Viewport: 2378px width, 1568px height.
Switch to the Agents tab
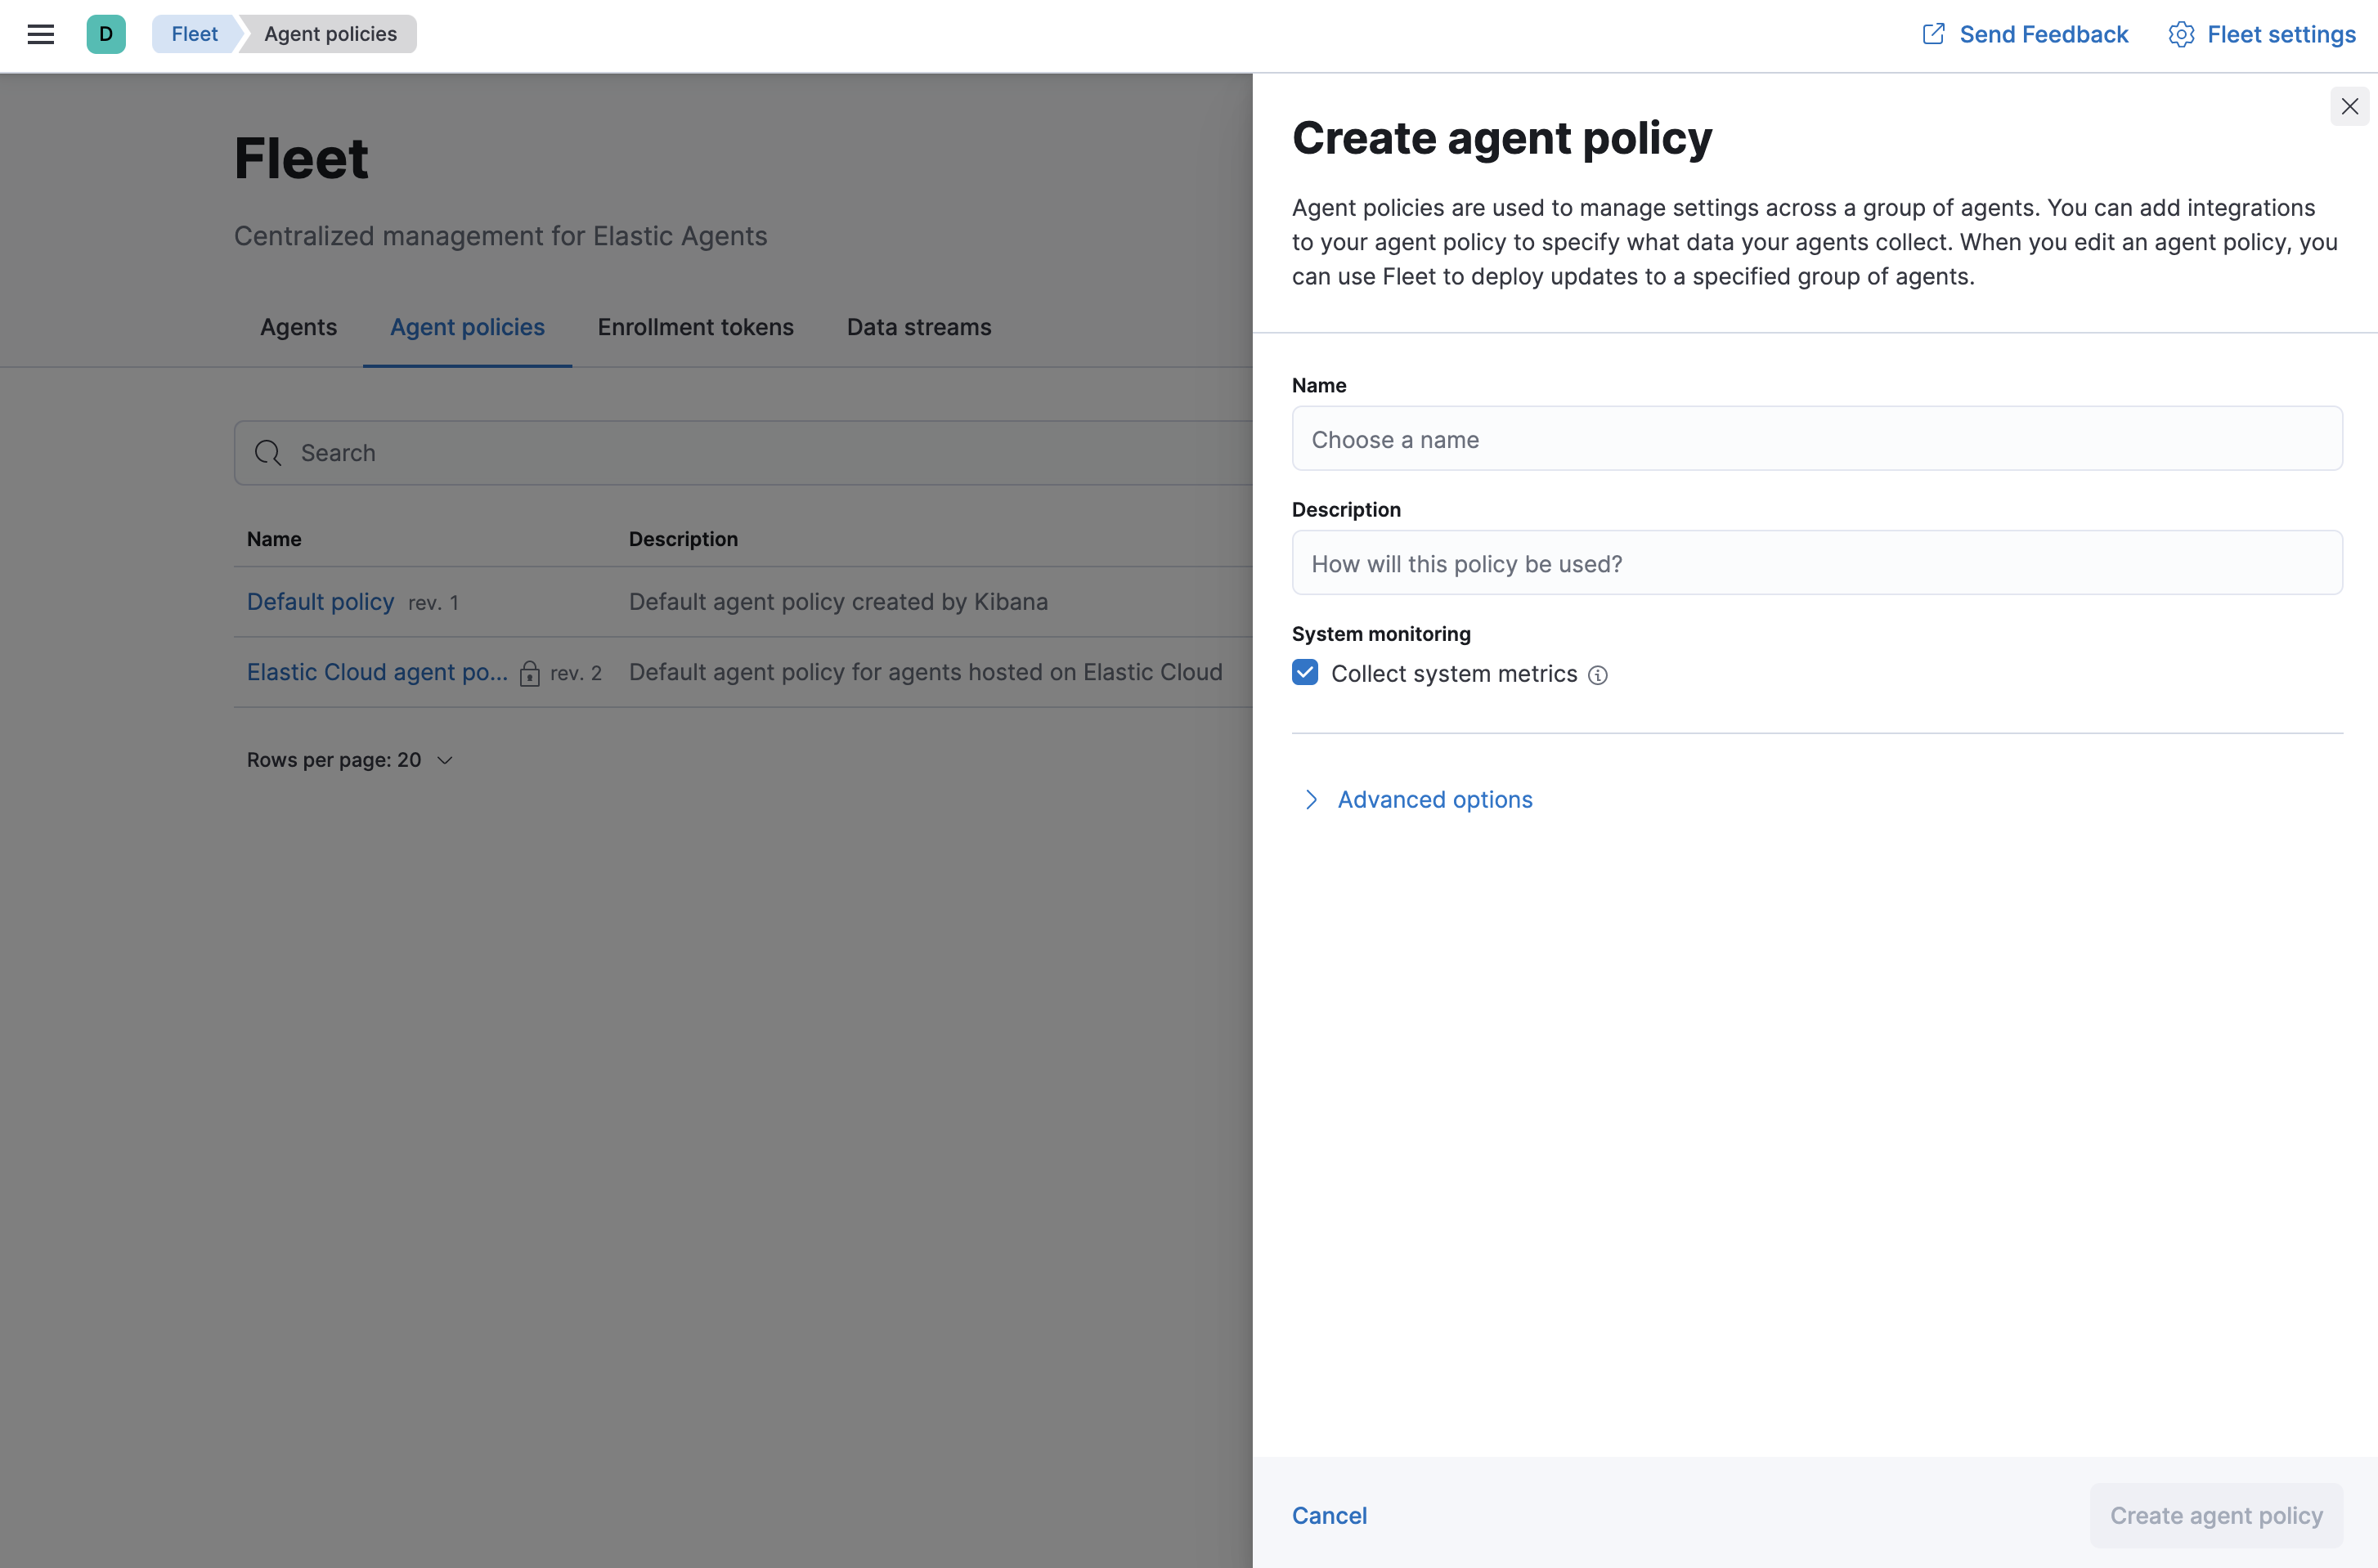point(298,325)
